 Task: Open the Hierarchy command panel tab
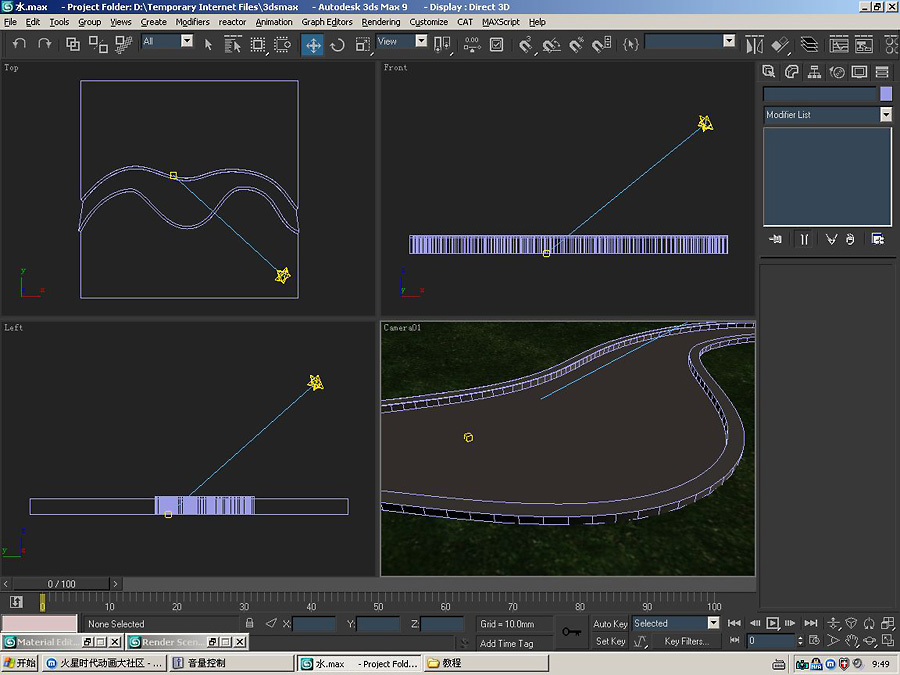tap(814, 72)
